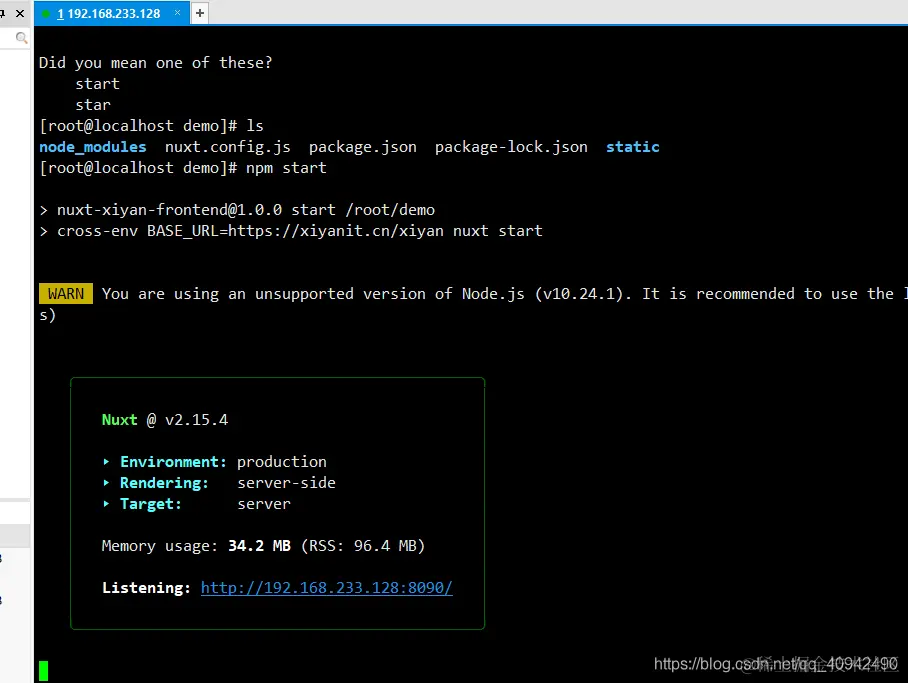The image size is (908, 683).
Task: Click the search magnifier icon in left panel
Action: tap(21, 38)
